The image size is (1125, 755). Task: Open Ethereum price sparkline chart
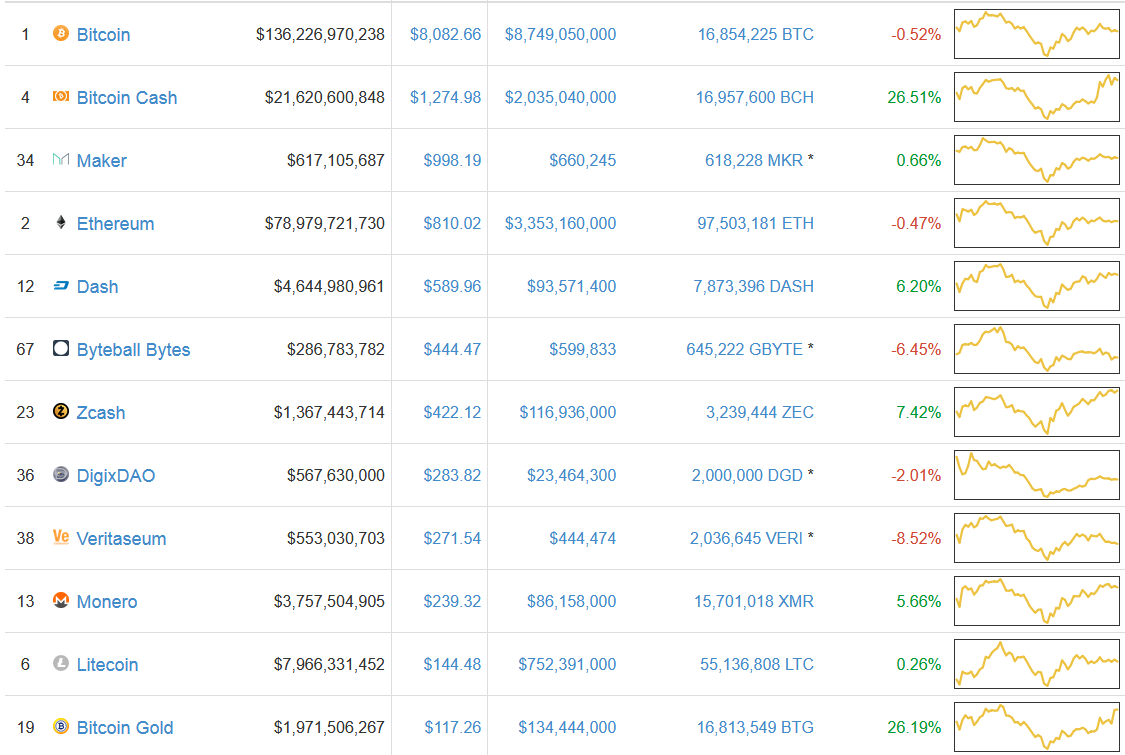(x=1037, y=223)
